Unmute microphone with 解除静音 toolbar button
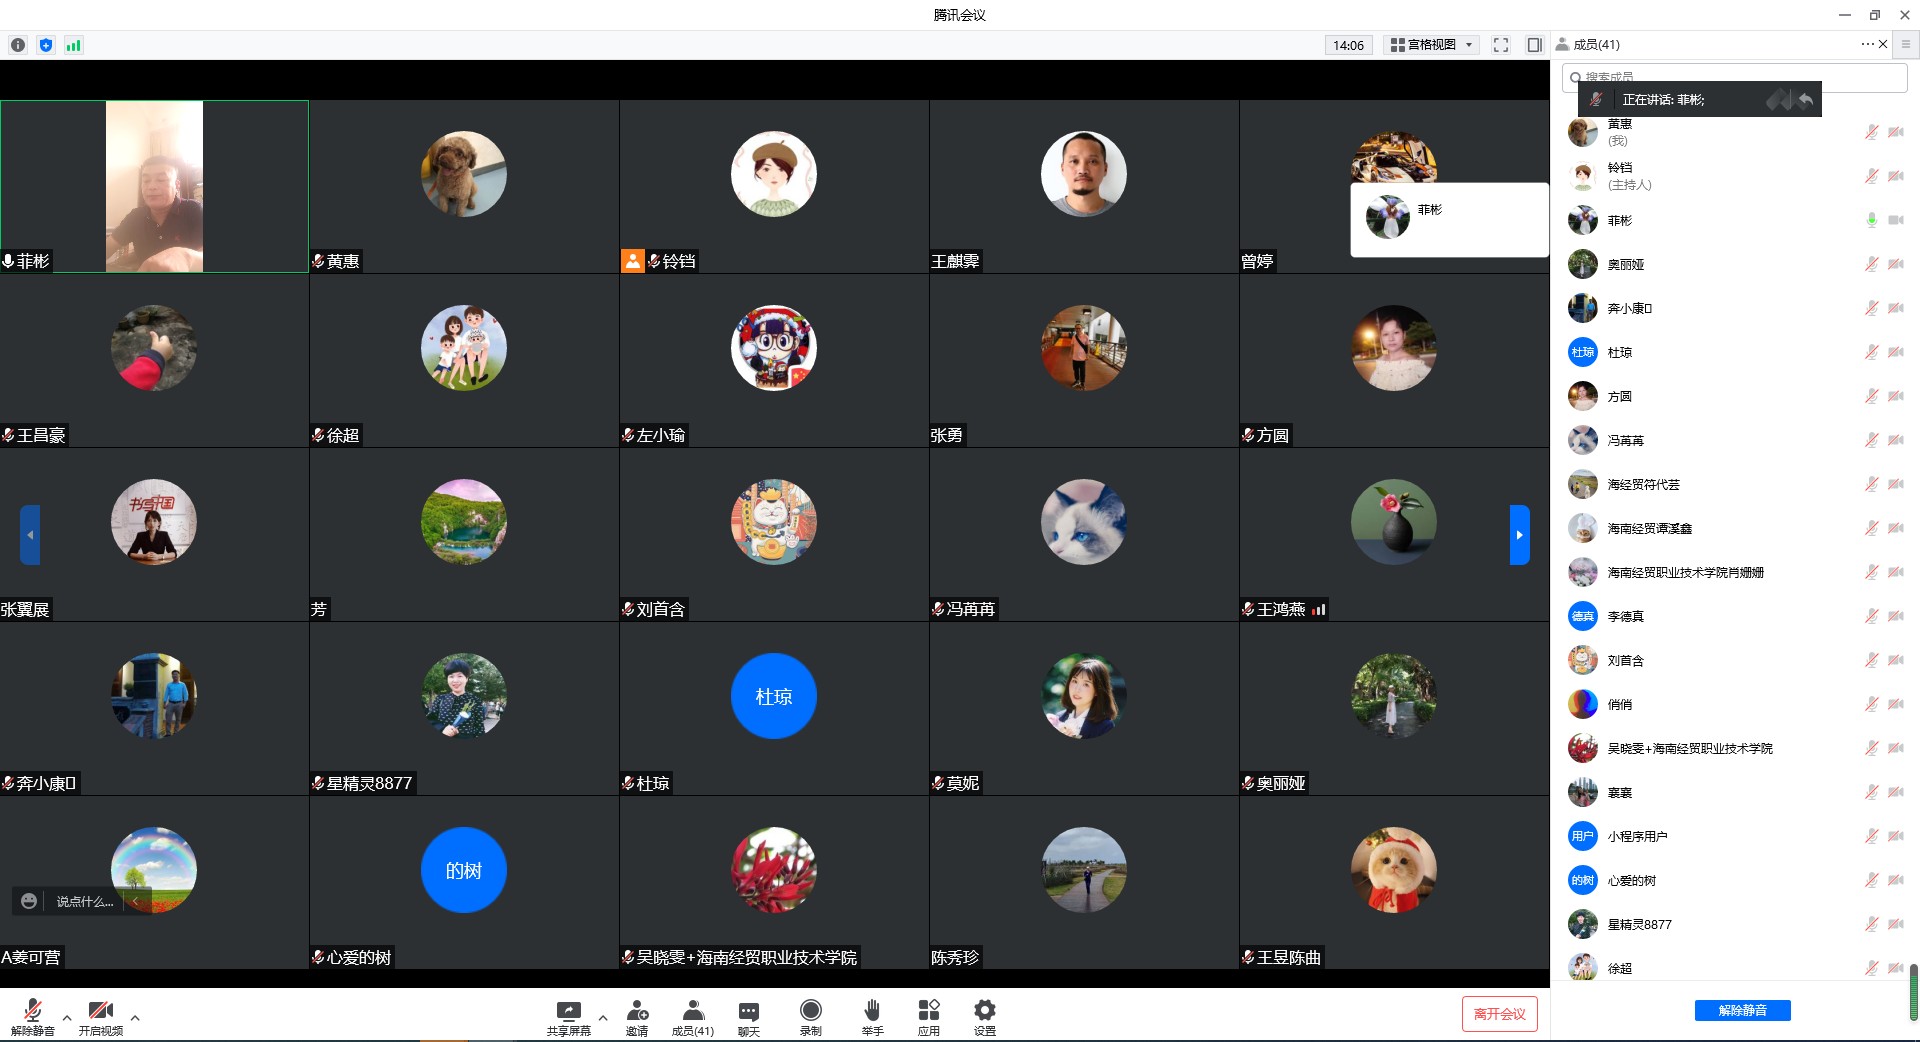This screenshot has width=1920, height=1042. point(33,1015)
